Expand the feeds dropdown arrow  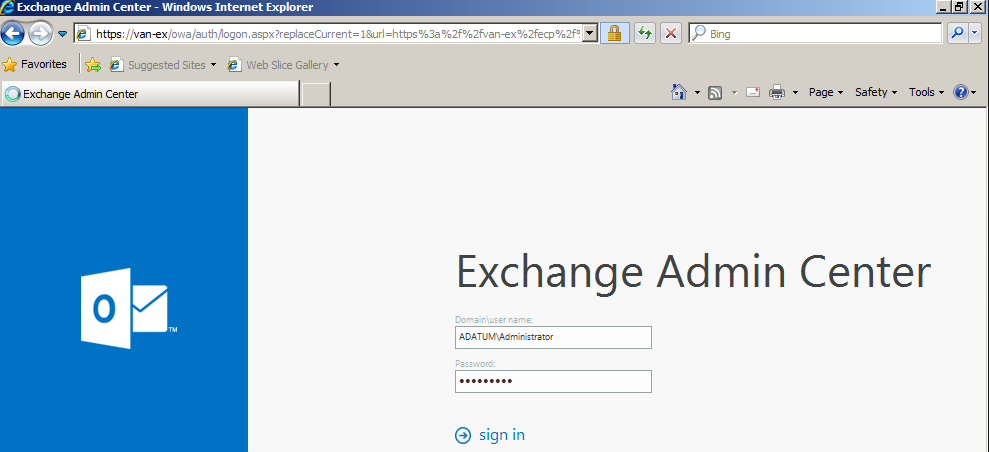[734, 93]
